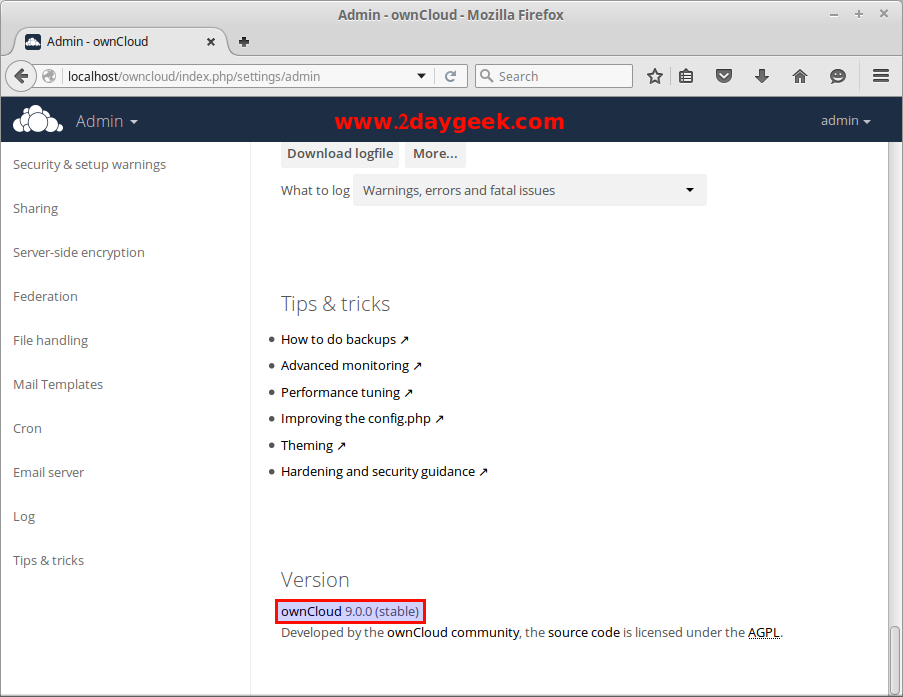The image size is (903, 697).
Task: Open Hardening and security guidance link
Action: 384,472
